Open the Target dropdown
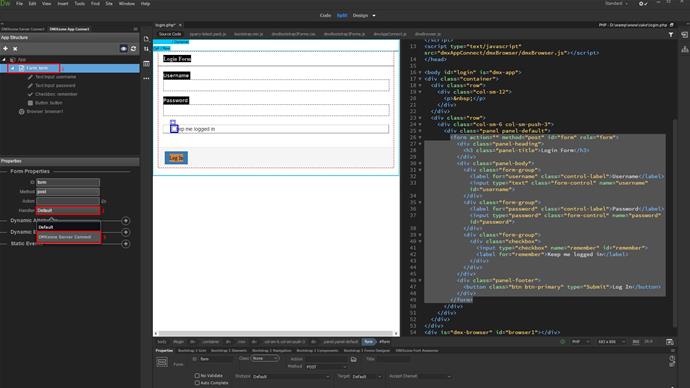 [x=367, y=377]
